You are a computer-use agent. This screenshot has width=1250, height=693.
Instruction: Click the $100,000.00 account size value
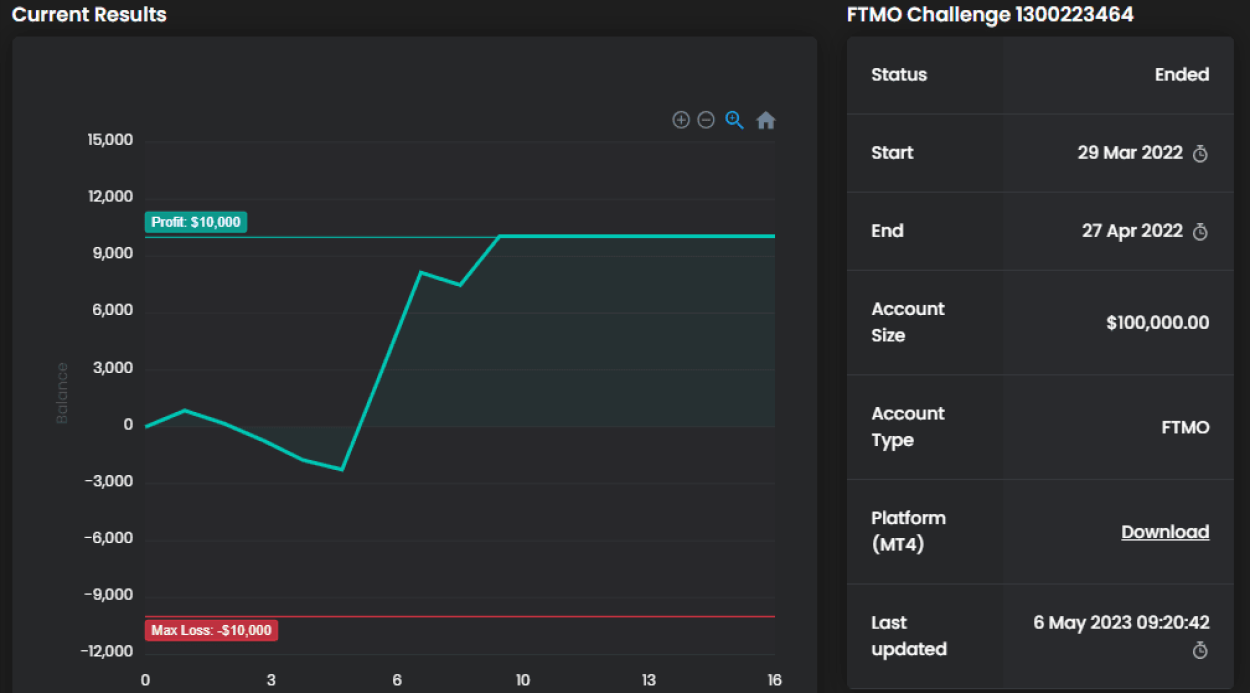(1158, 322)
